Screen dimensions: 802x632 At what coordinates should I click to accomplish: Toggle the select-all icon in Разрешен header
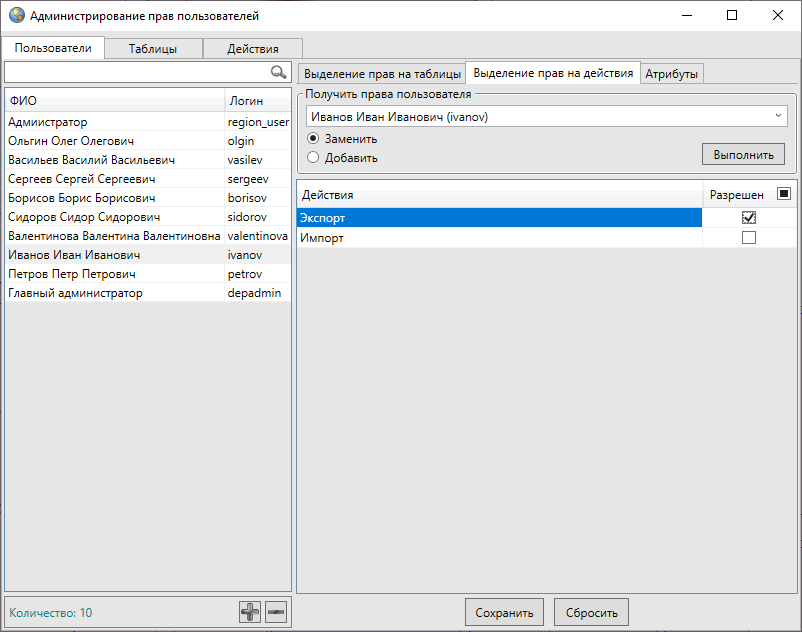784,195
